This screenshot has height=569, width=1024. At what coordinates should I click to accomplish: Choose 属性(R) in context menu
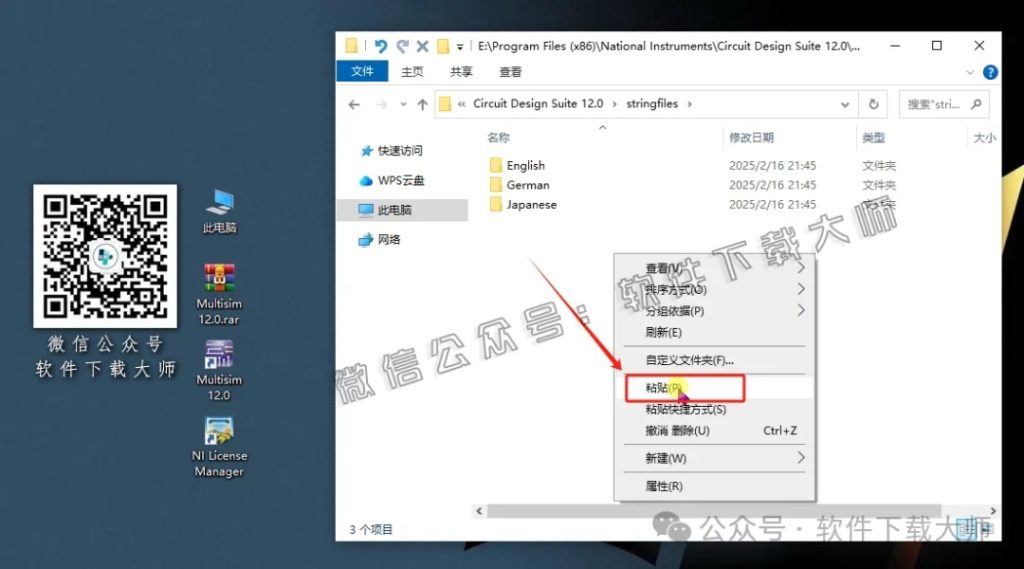(714, 487)
